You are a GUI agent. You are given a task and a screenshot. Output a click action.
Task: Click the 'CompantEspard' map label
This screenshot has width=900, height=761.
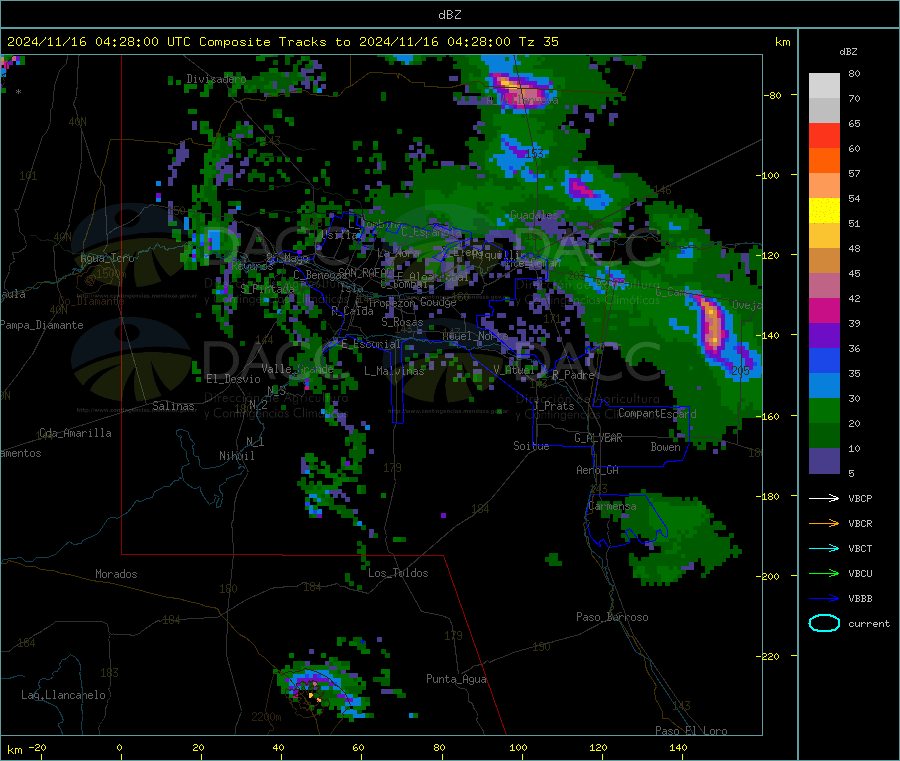657,413
